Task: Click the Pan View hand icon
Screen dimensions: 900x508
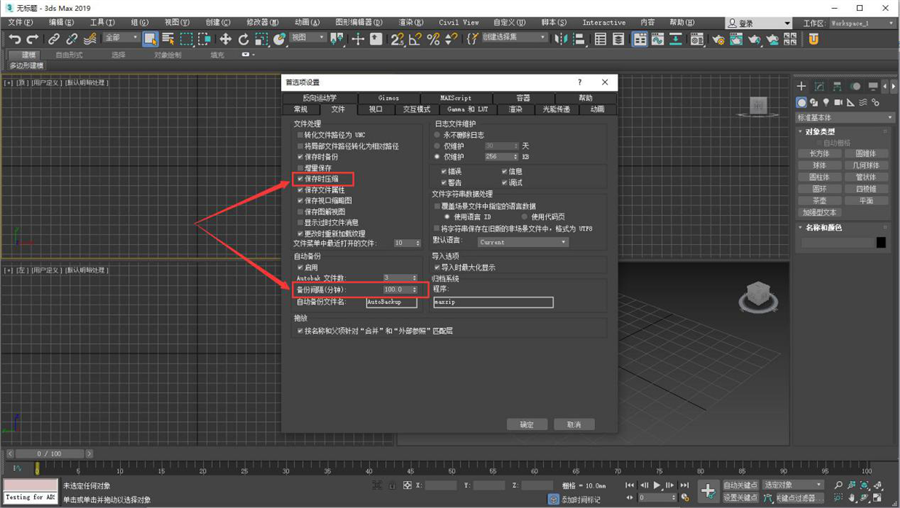Action: coord(852,498)
